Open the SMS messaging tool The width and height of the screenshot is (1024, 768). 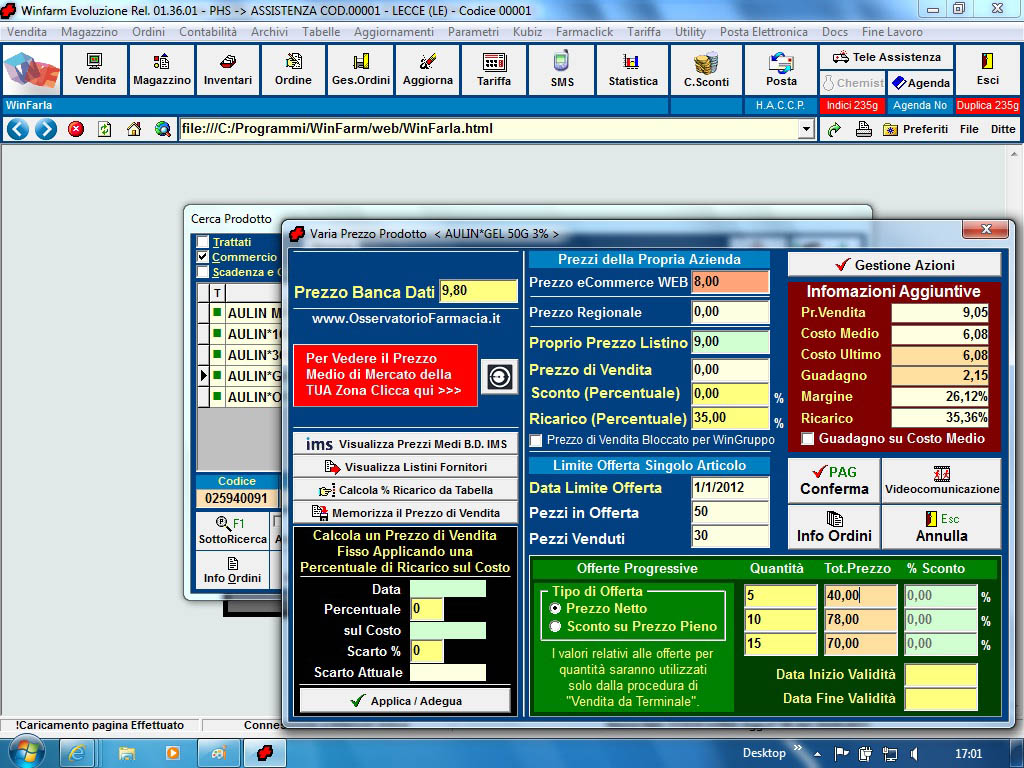tap(562, 70)
